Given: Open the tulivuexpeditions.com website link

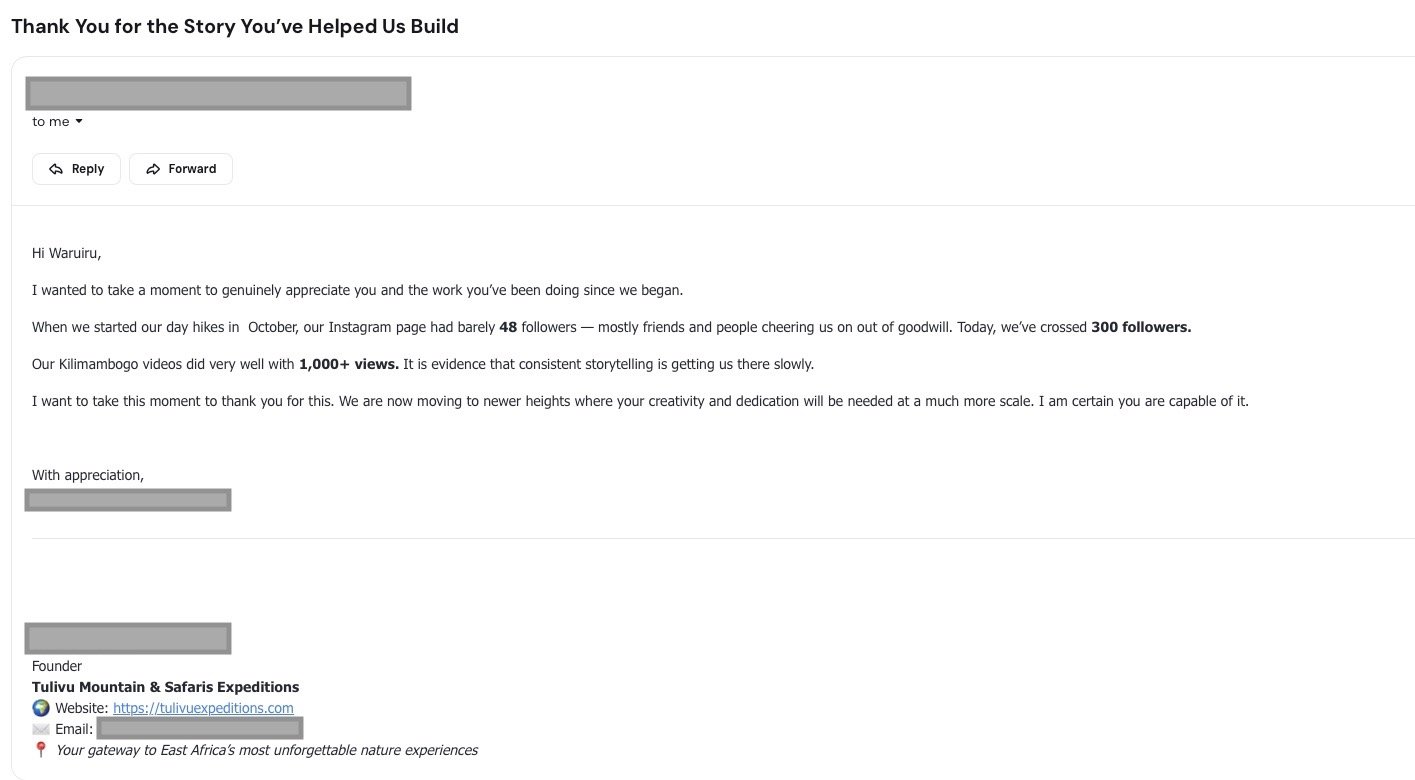Looking at the screenshot, I should [x=203, y=708].
